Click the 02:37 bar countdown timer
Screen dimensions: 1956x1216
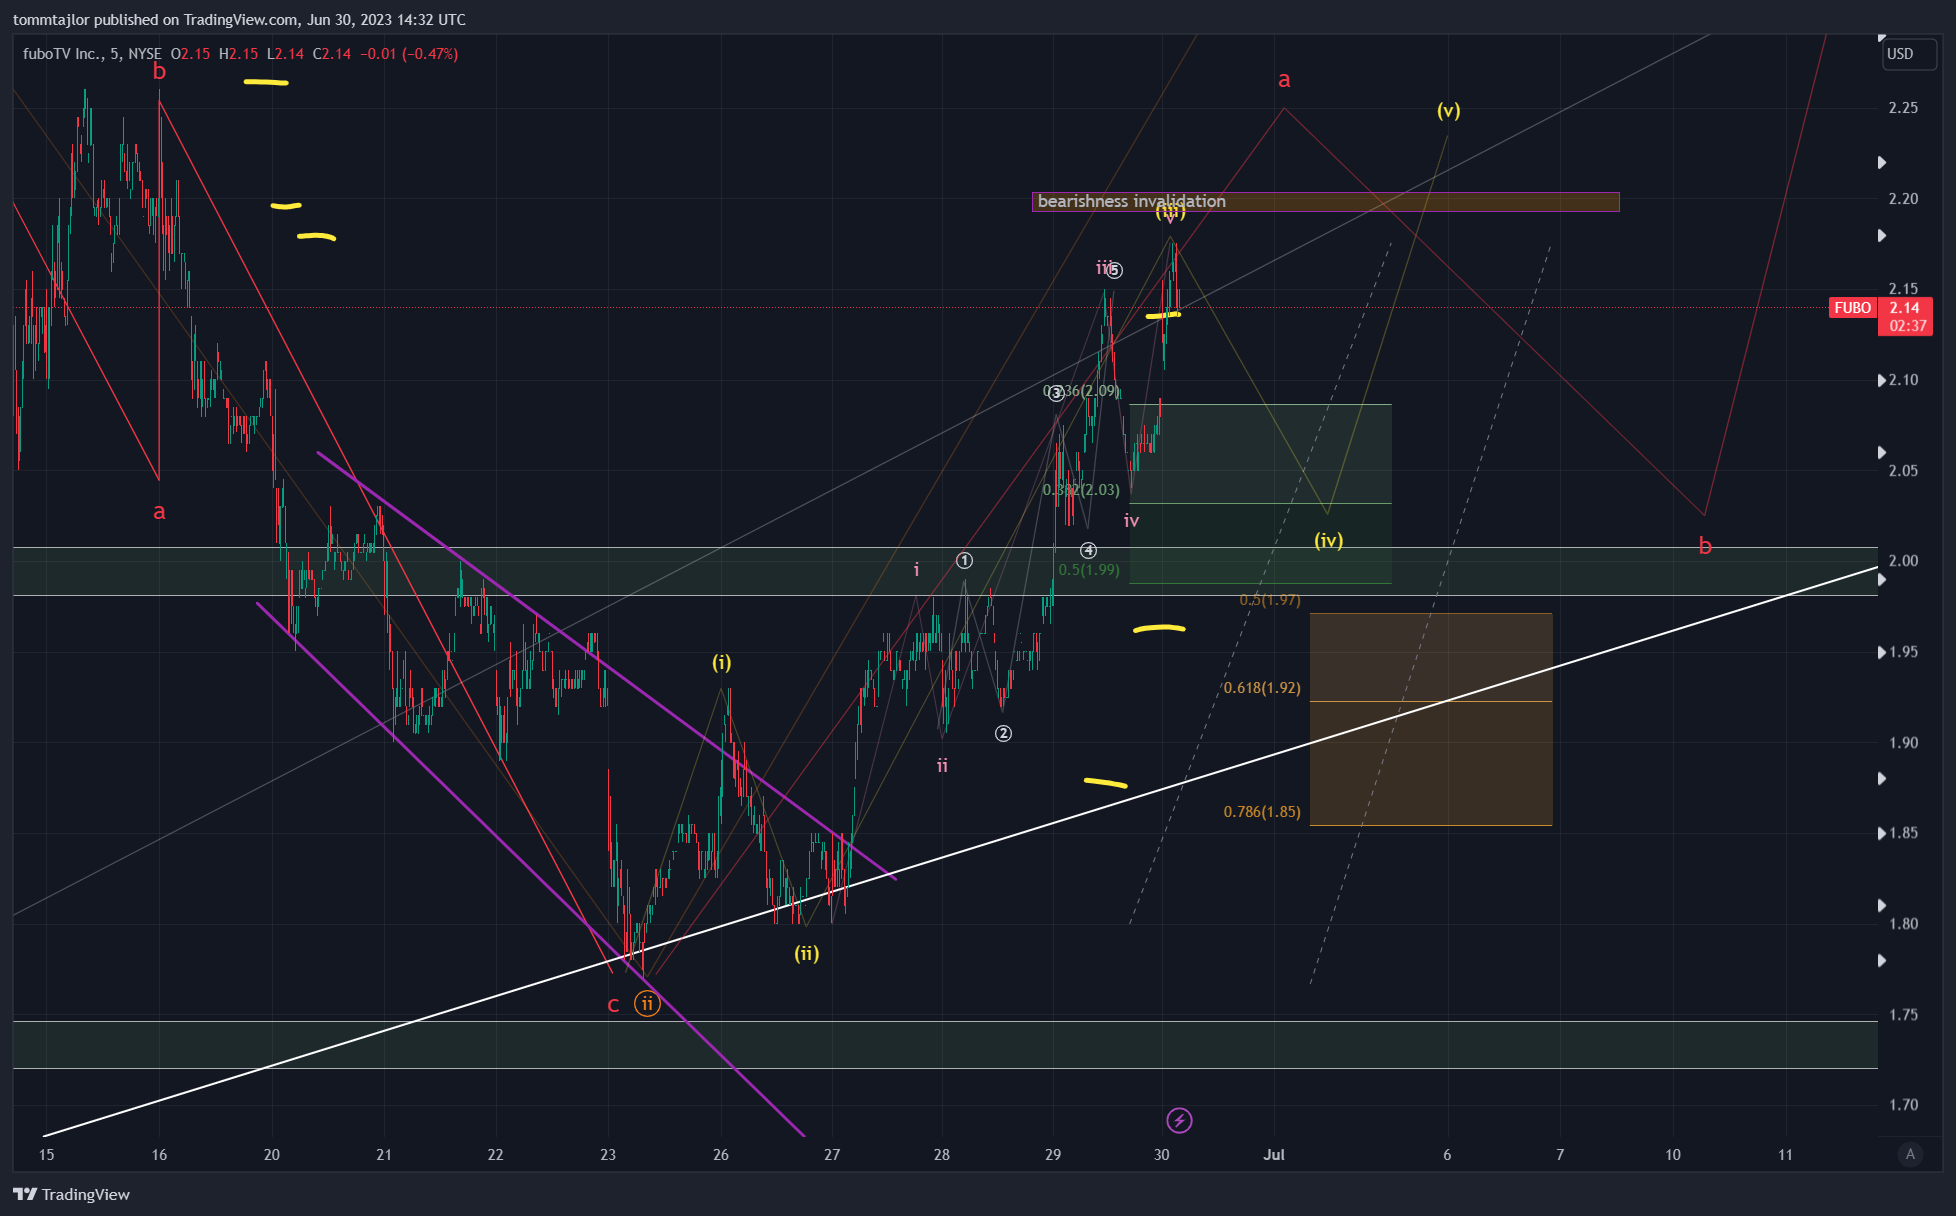(x=1908, y=326)
